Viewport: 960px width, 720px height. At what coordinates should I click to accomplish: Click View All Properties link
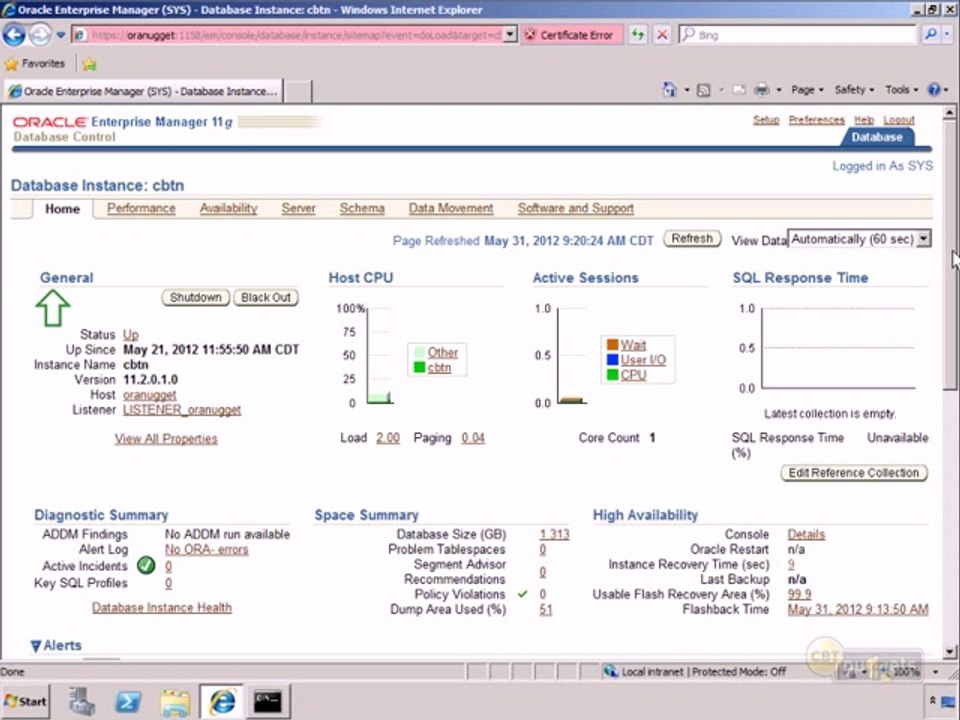[x=166, y=438]
